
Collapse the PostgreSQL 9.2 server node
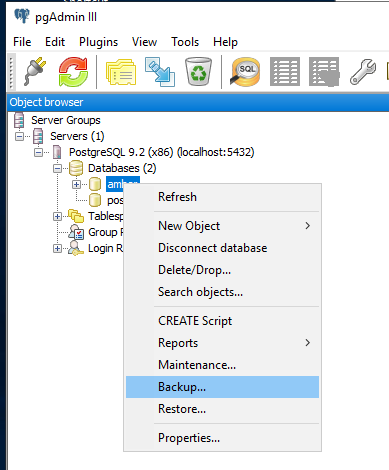pyautogui.click(x=39, y=152)
